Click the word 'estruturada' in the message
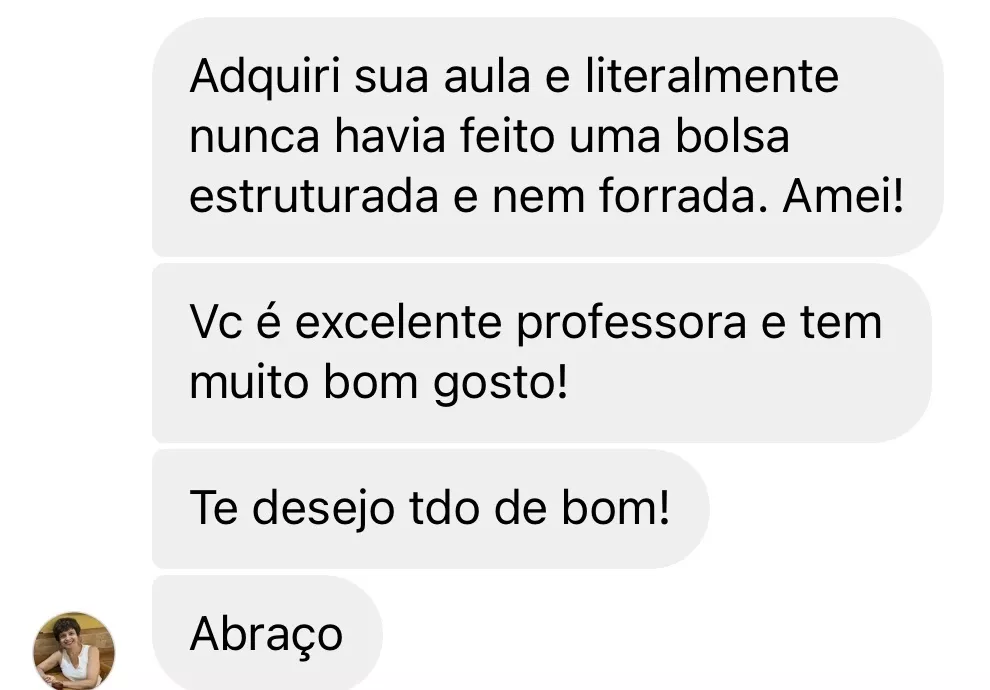Viewport: 990px width, 690px height. coord(314,196)
